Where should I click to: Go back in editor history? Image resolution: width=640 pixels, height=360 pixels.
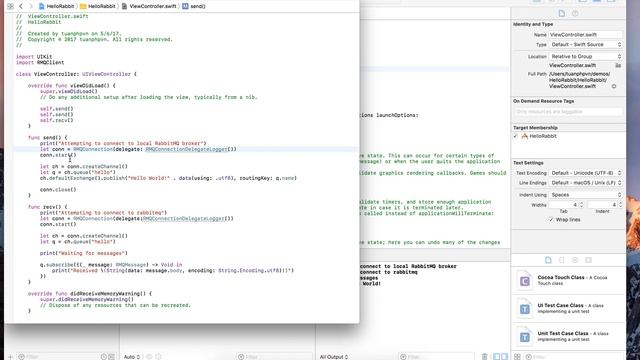(21, 6)
